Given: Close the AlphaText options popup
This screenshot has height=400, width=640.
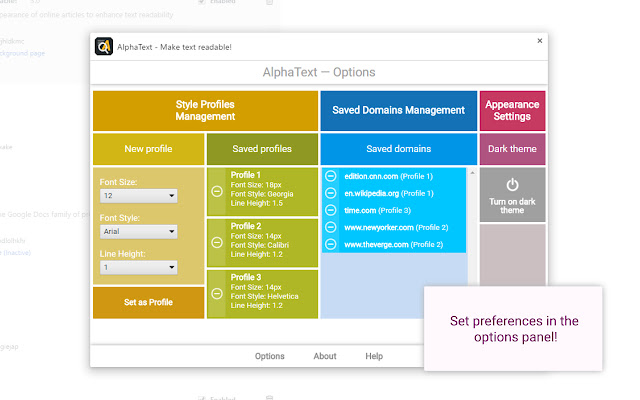Looking at the screenshot, I should pos(540,41).
